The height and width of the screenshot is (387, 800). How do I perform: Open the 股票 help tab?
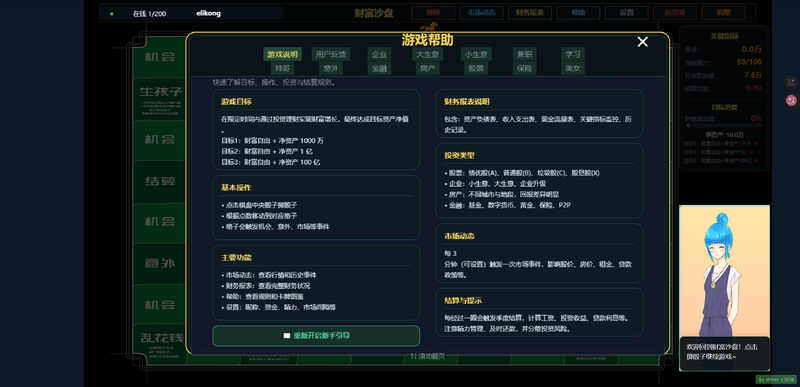(x=476, y=68)
